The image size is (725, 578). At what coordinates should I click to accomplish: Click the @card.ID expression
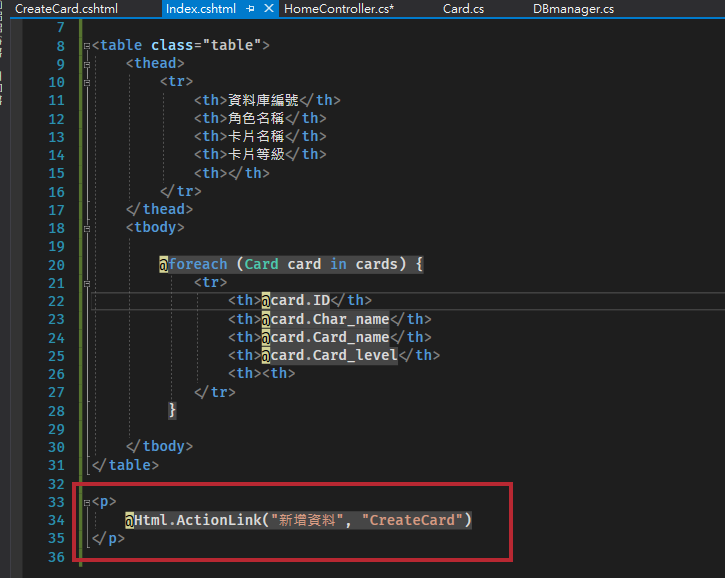(x=296, y=301)
